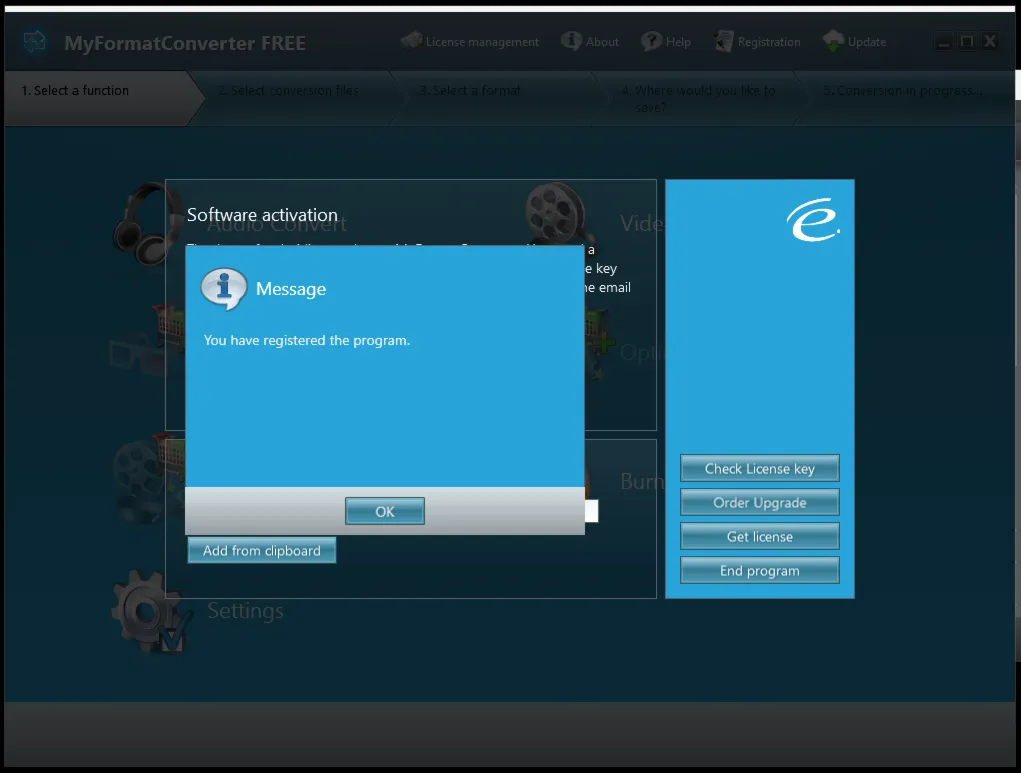Screen dimensions: 1021x773
Task: Click the MyFormatConverter FREE title text
Action: click(x=185, y=43)
